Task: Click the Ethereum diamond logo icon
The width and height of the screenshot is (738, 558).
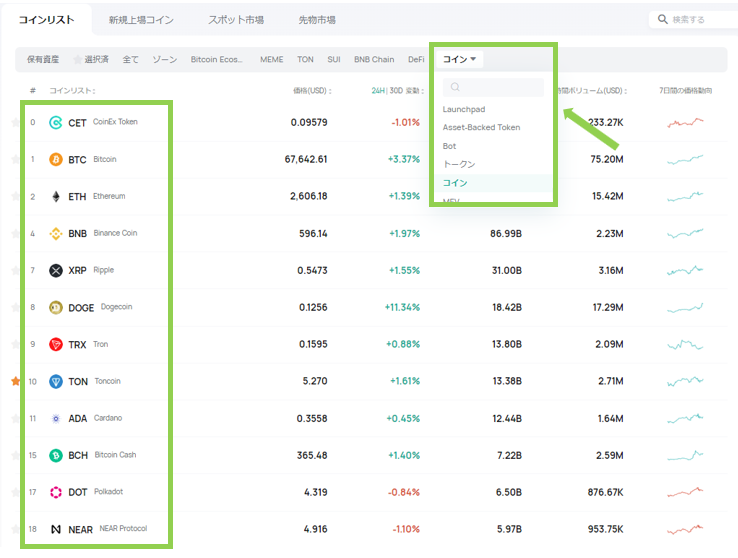Action: point(56,196)
